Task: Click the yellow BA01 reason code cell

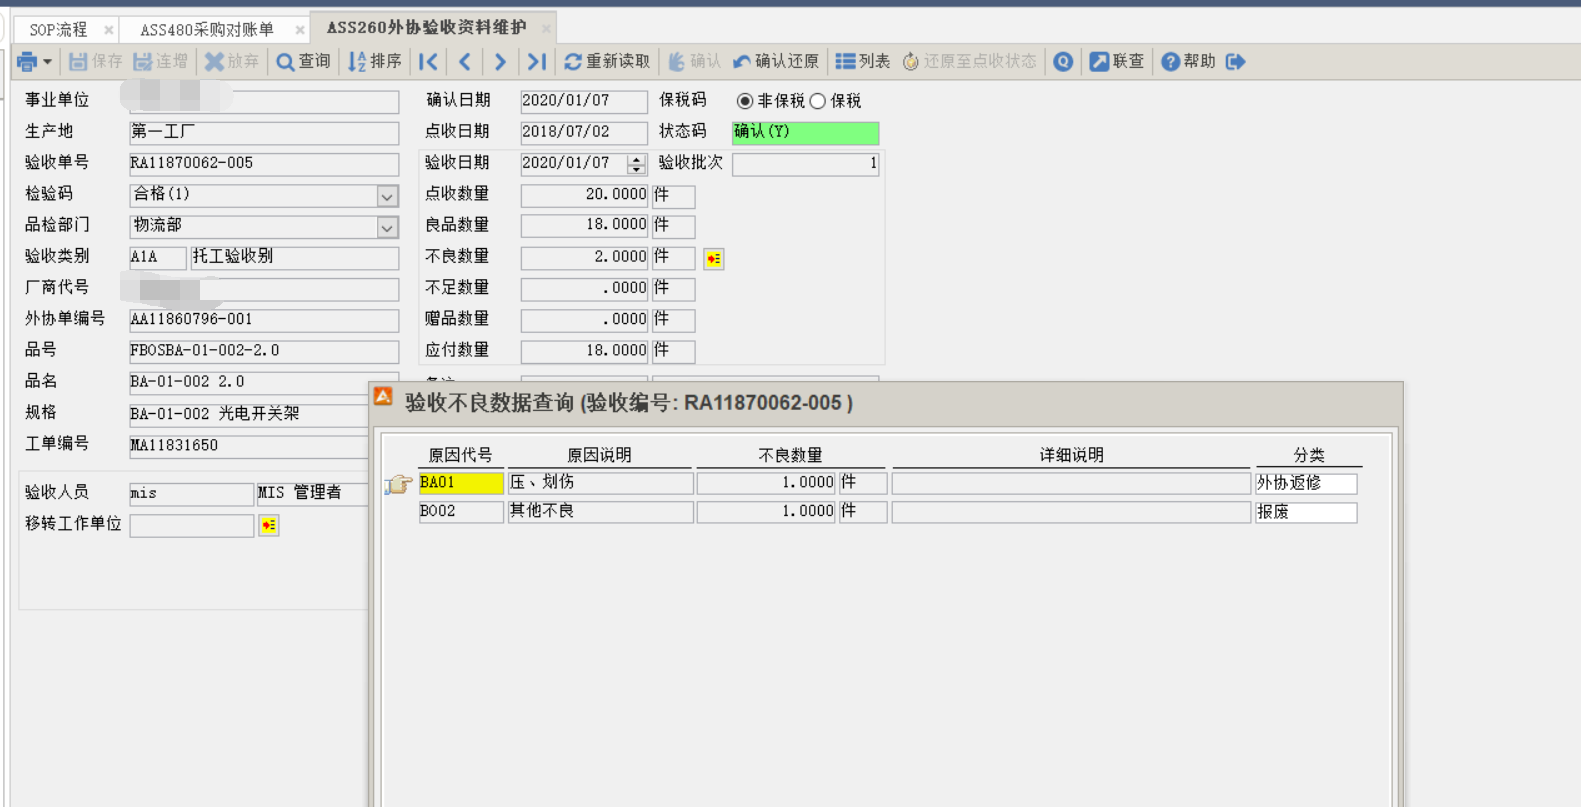Action: coord(460,483)
